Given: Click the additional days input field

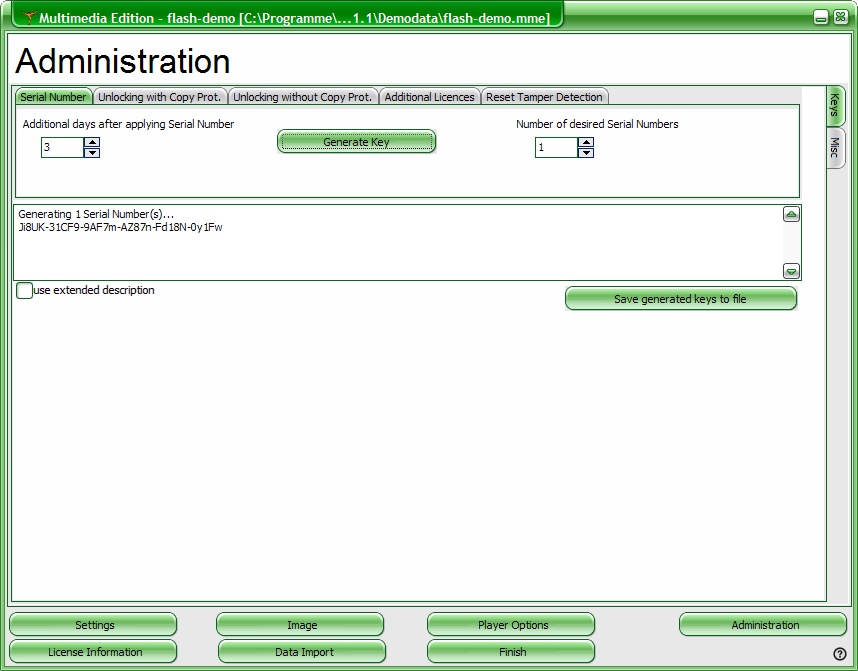Looking at the screenshot, I should [61, 148].
